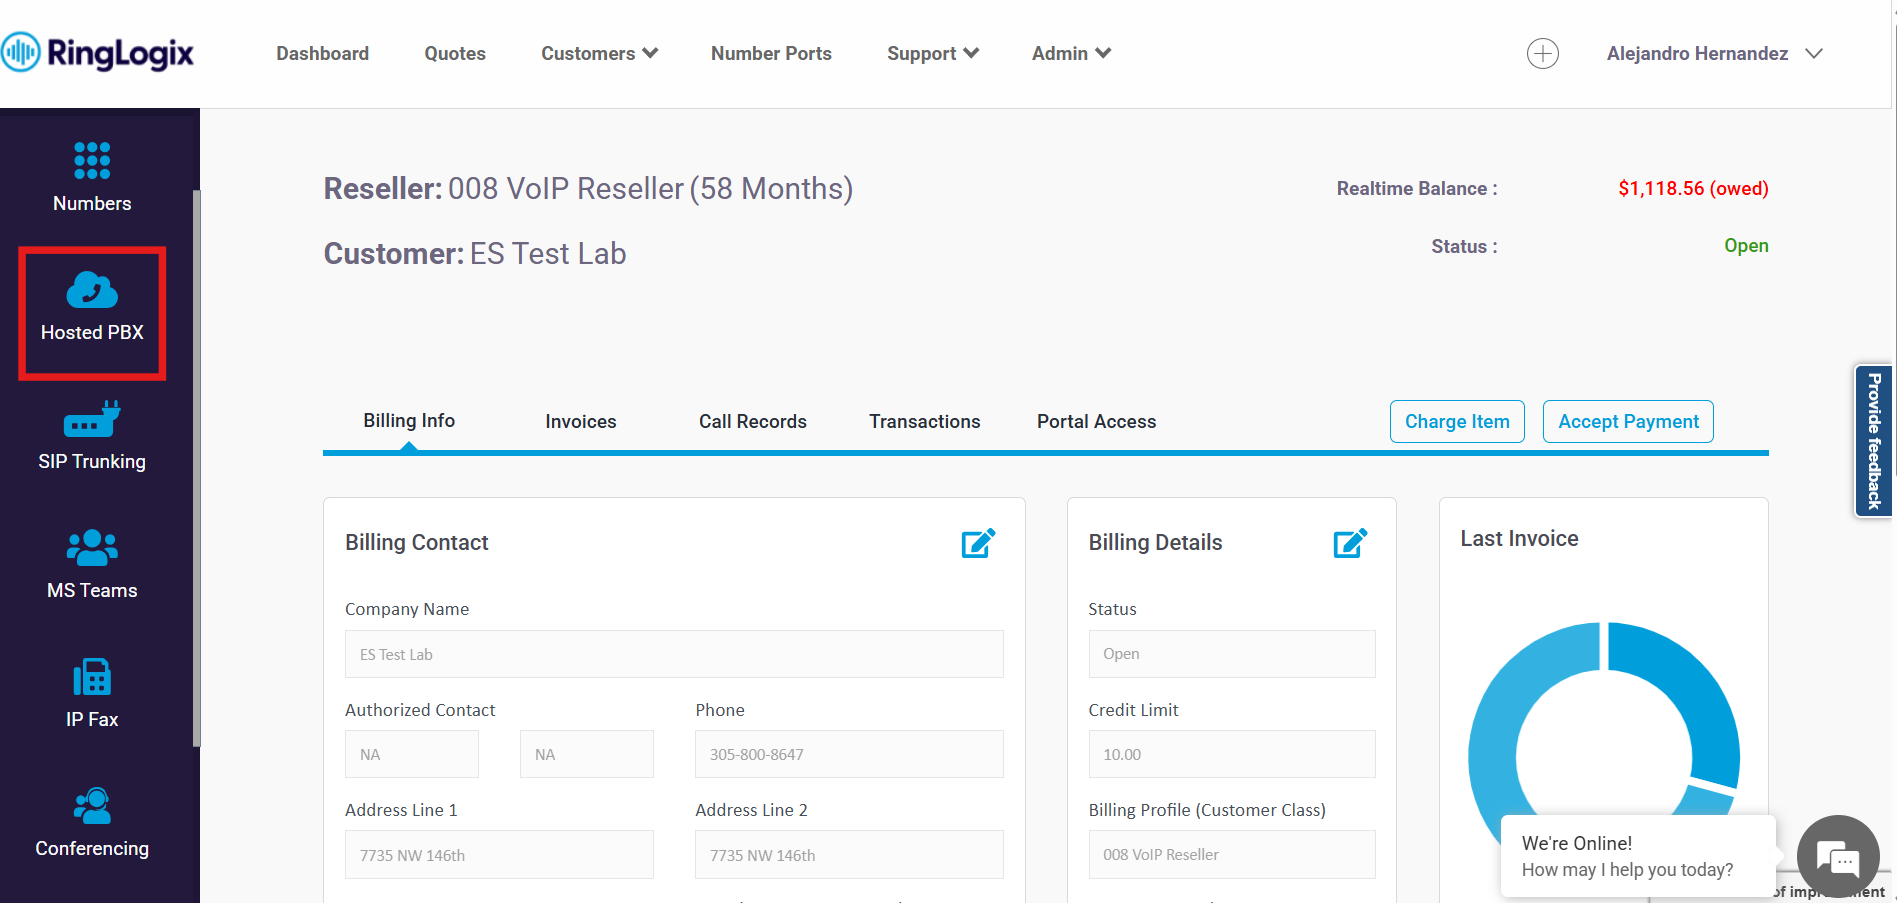Click the We're Online chat popup
Image resolution: width=1897 pixels, height=903 pixels.
1637,856
